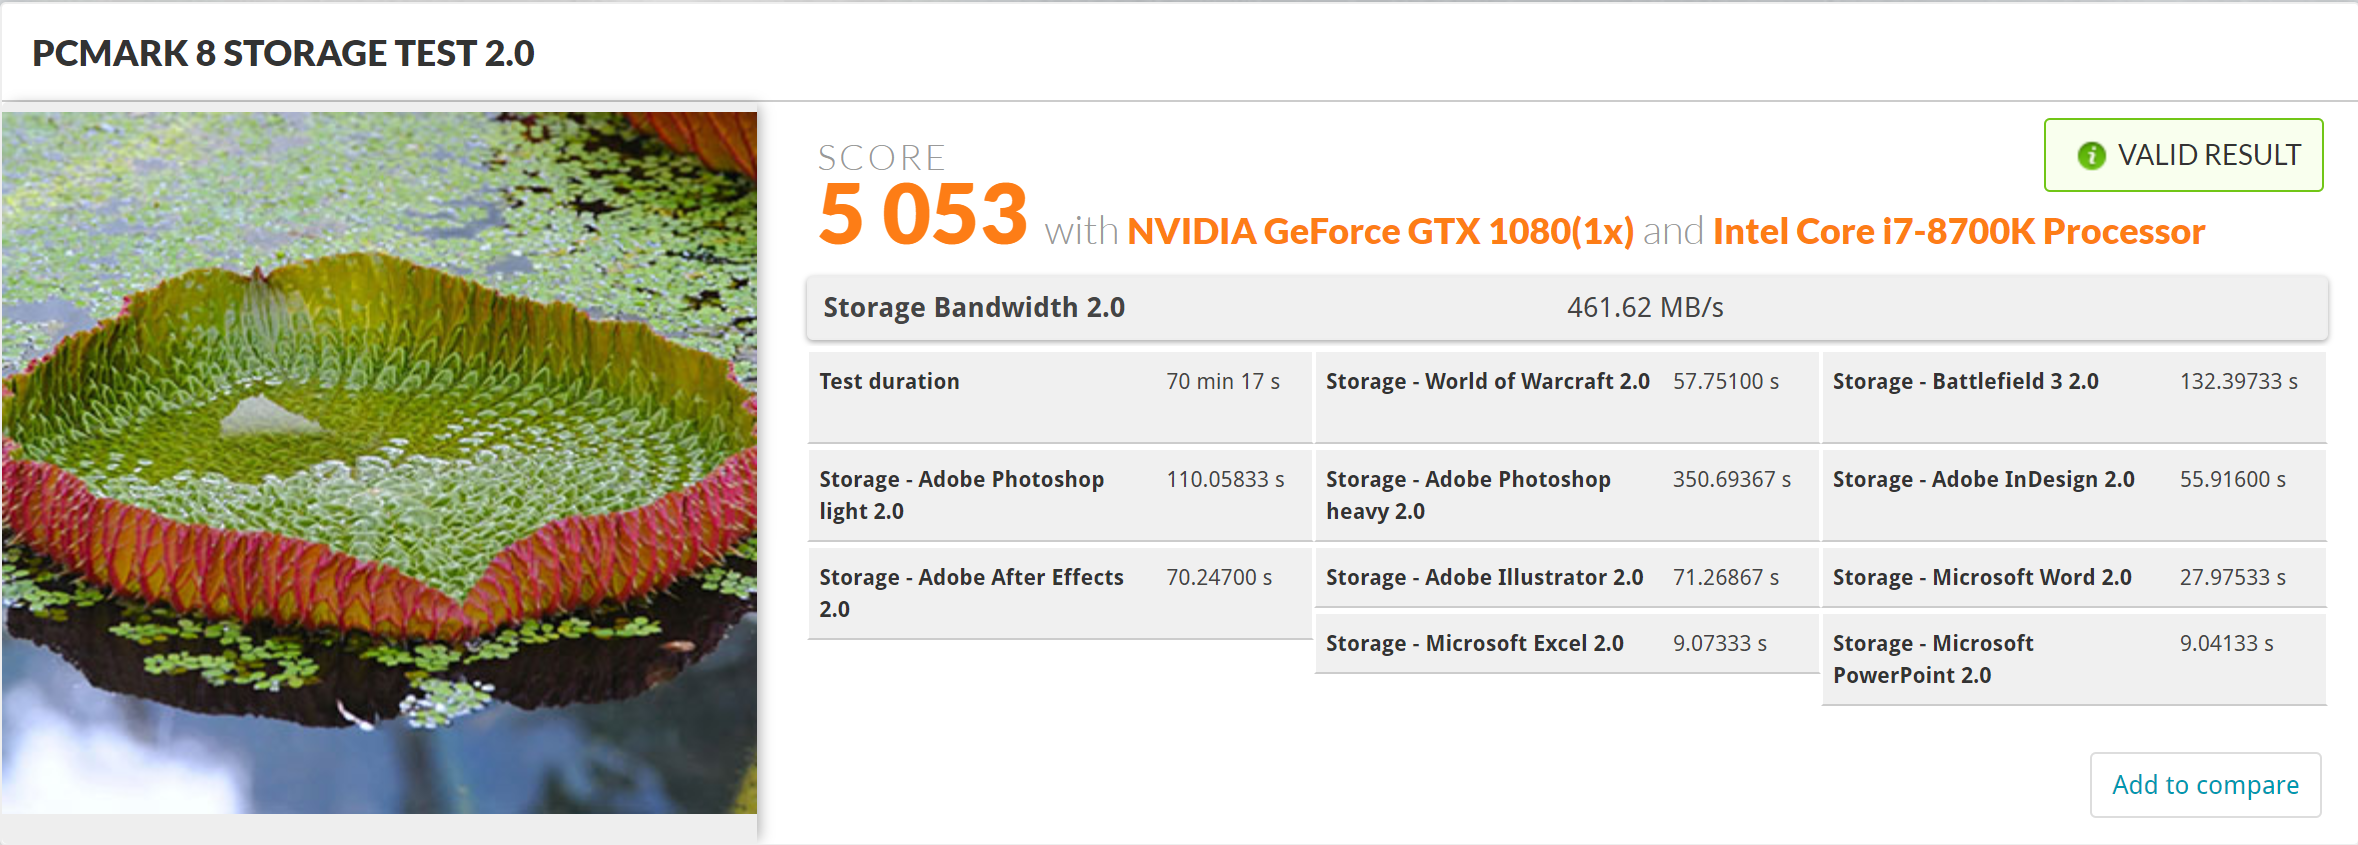
Task: Open the Intel Core i7-8700K Processor link
Action: [x=1958, y=232]
